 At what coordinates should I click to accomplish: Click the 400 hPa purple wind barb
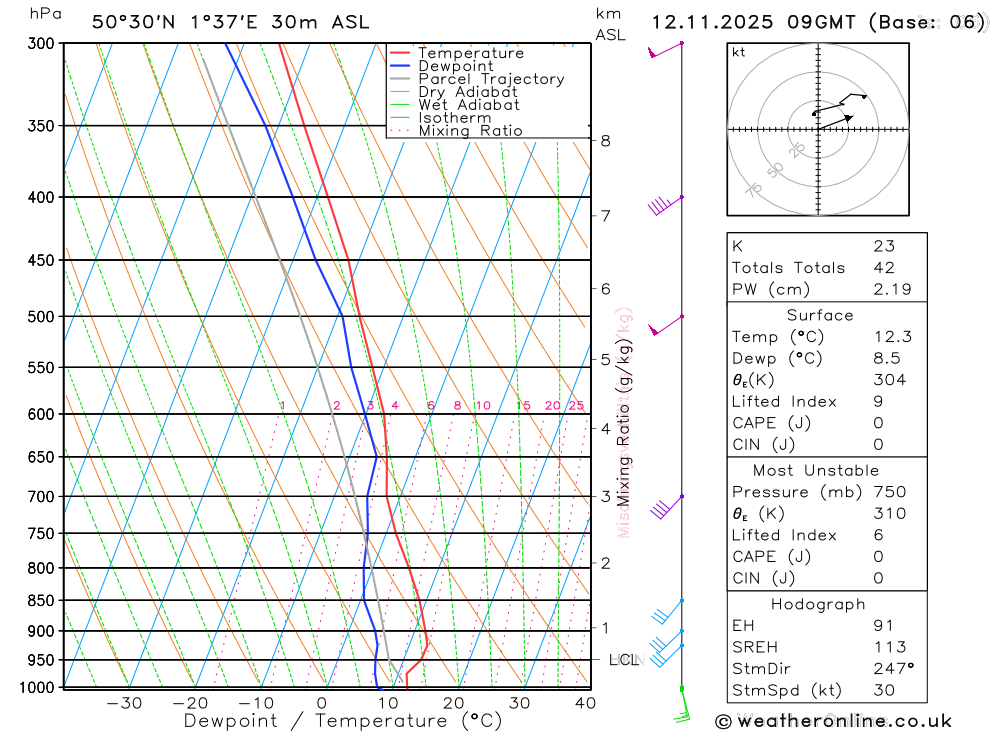point(665,206)
